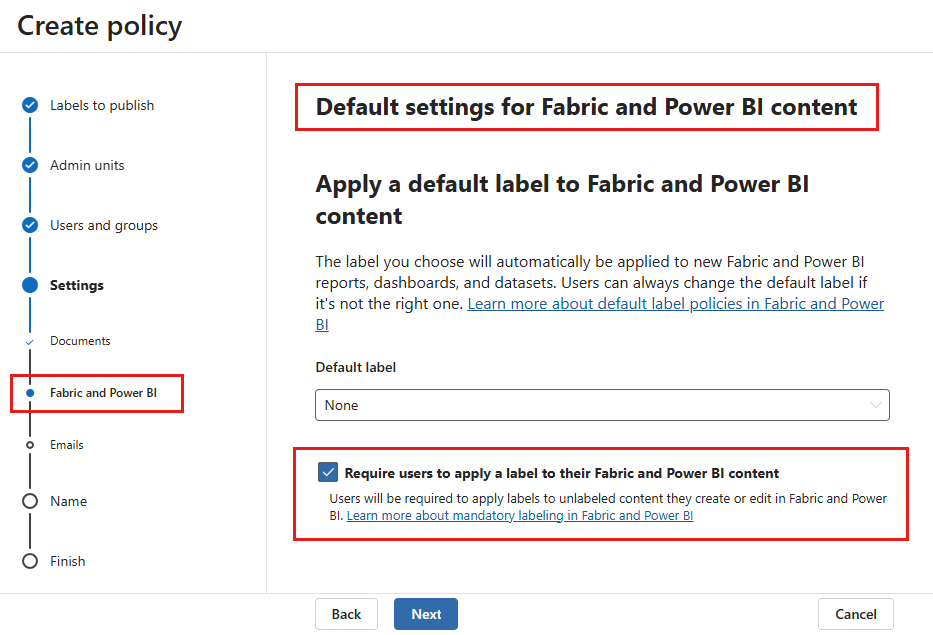Click the Emails substep circle marker
This screenshot has height=635, width=933.
coord(30,445)
